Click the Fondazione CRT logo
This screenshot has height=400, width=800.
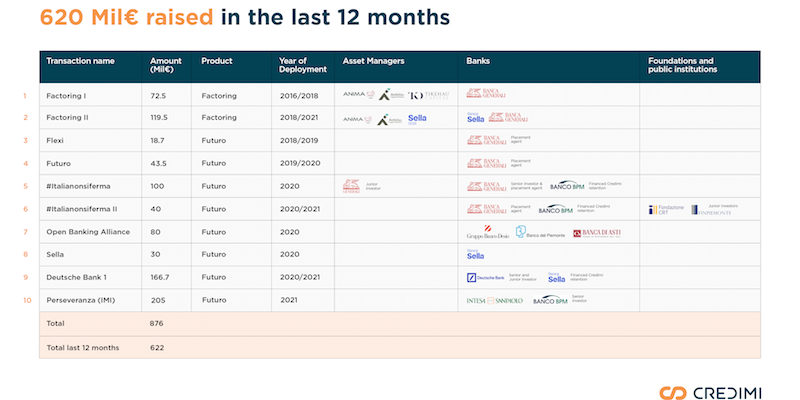click(x=667, y=209)
